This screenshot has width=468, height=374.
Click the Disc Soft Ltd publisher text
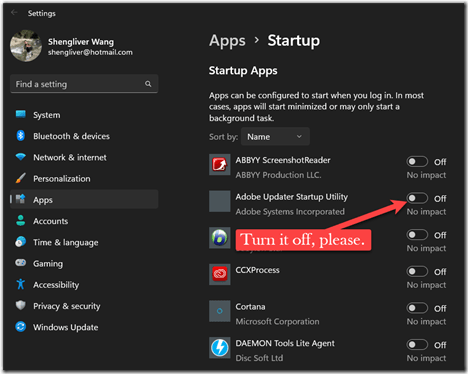[259, 358]
